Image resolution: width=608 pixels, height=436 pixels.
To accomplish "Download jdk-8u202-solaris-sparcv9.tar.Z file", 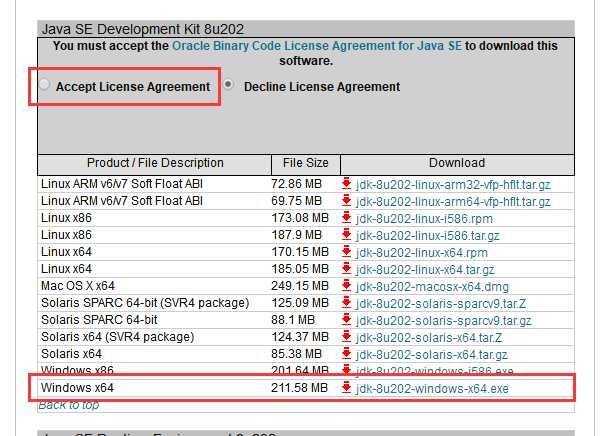I will tap(441, 304).
